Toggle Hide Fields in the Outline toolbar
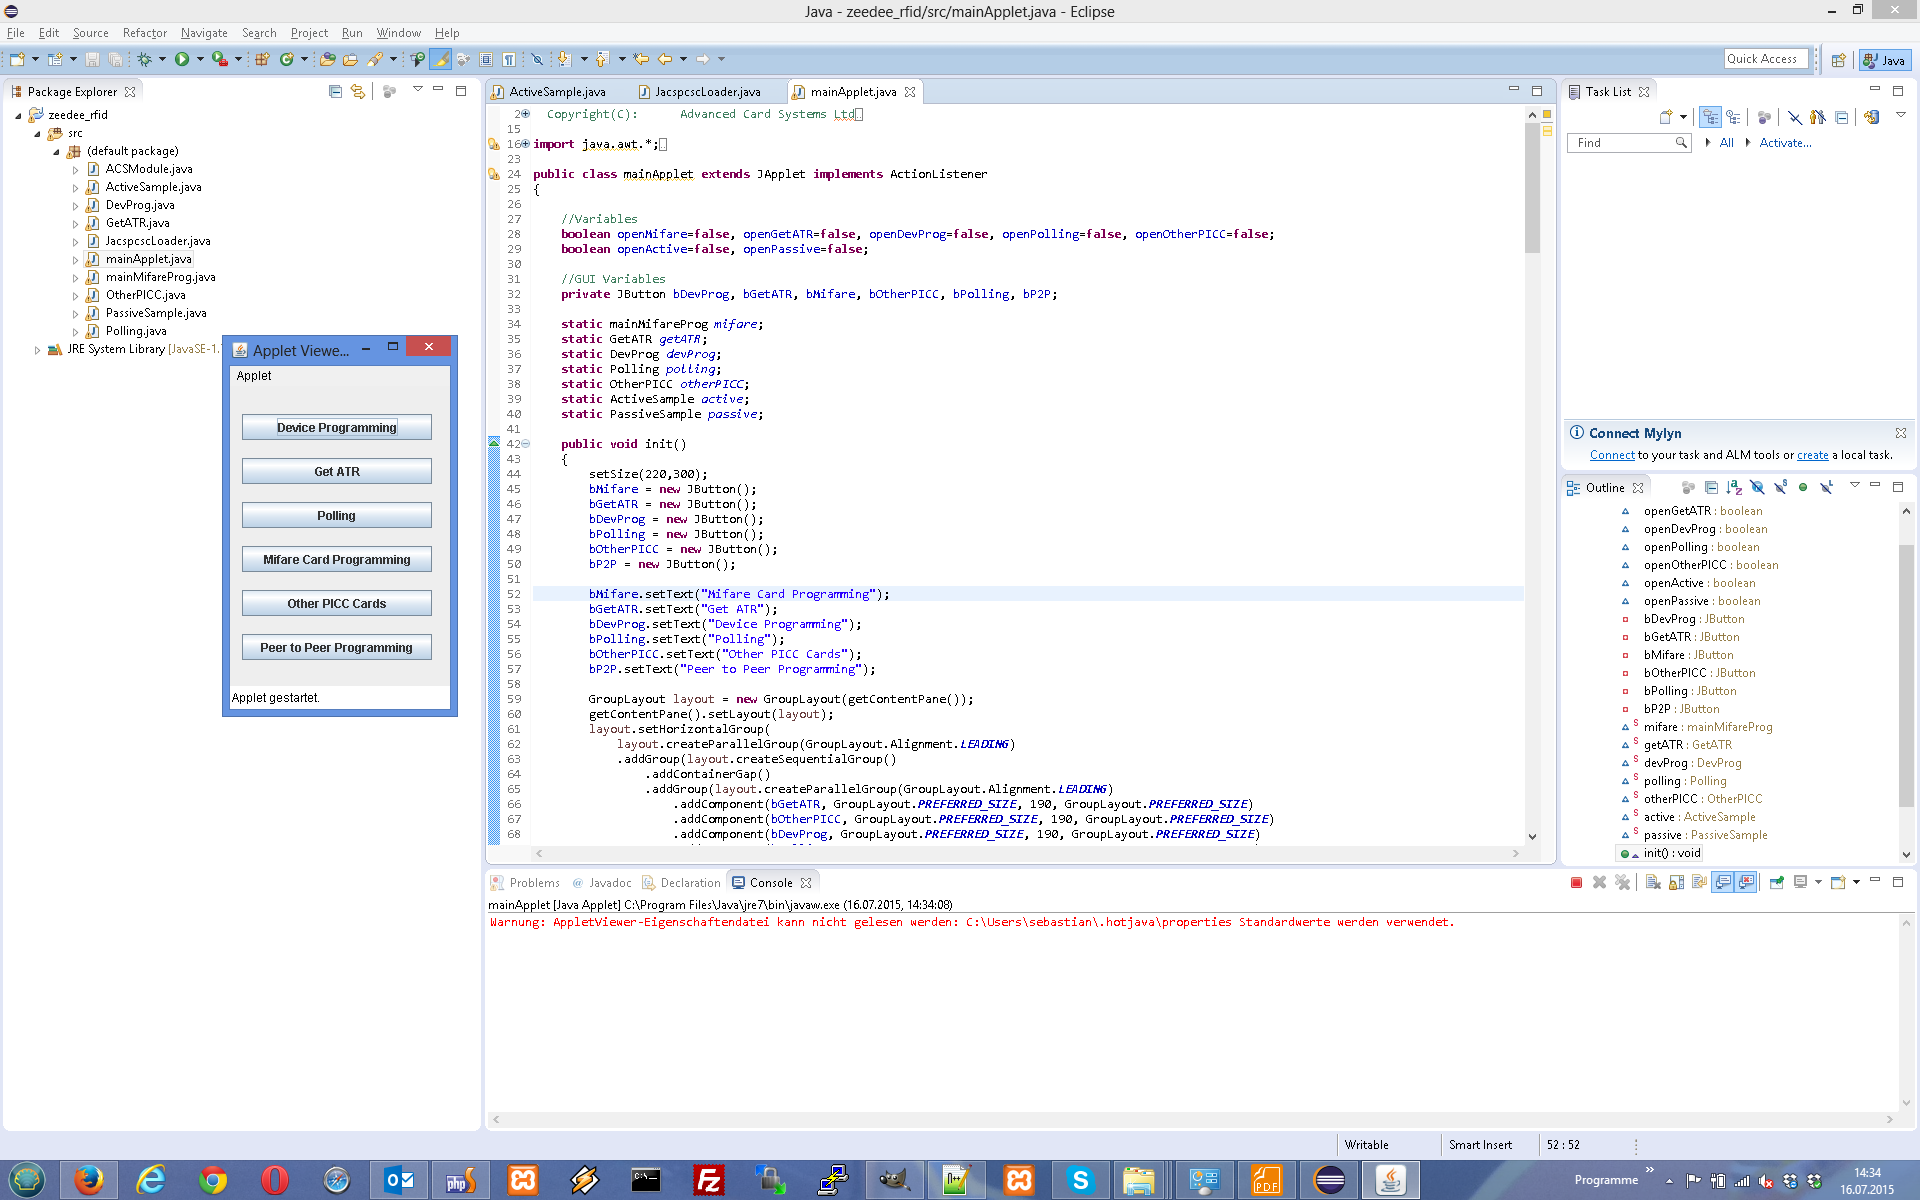Image resolution: width=1920 pixels, height=1200 pixels. (1757, 488)
